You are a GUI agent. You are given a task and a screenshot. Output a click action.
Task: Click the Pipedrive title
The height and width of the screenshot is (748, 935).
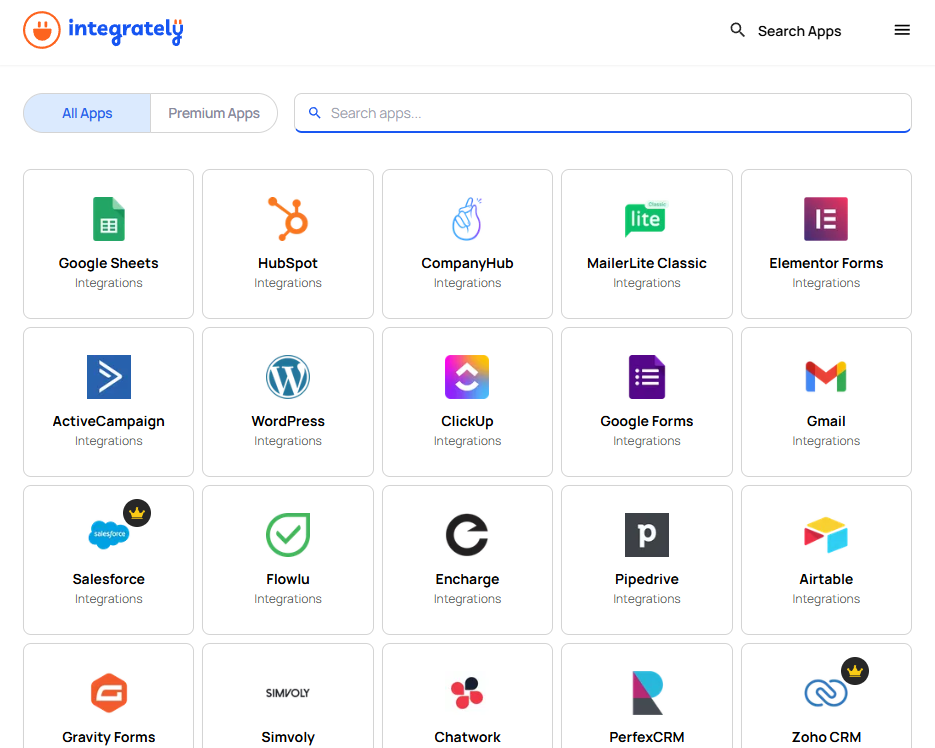646,579
